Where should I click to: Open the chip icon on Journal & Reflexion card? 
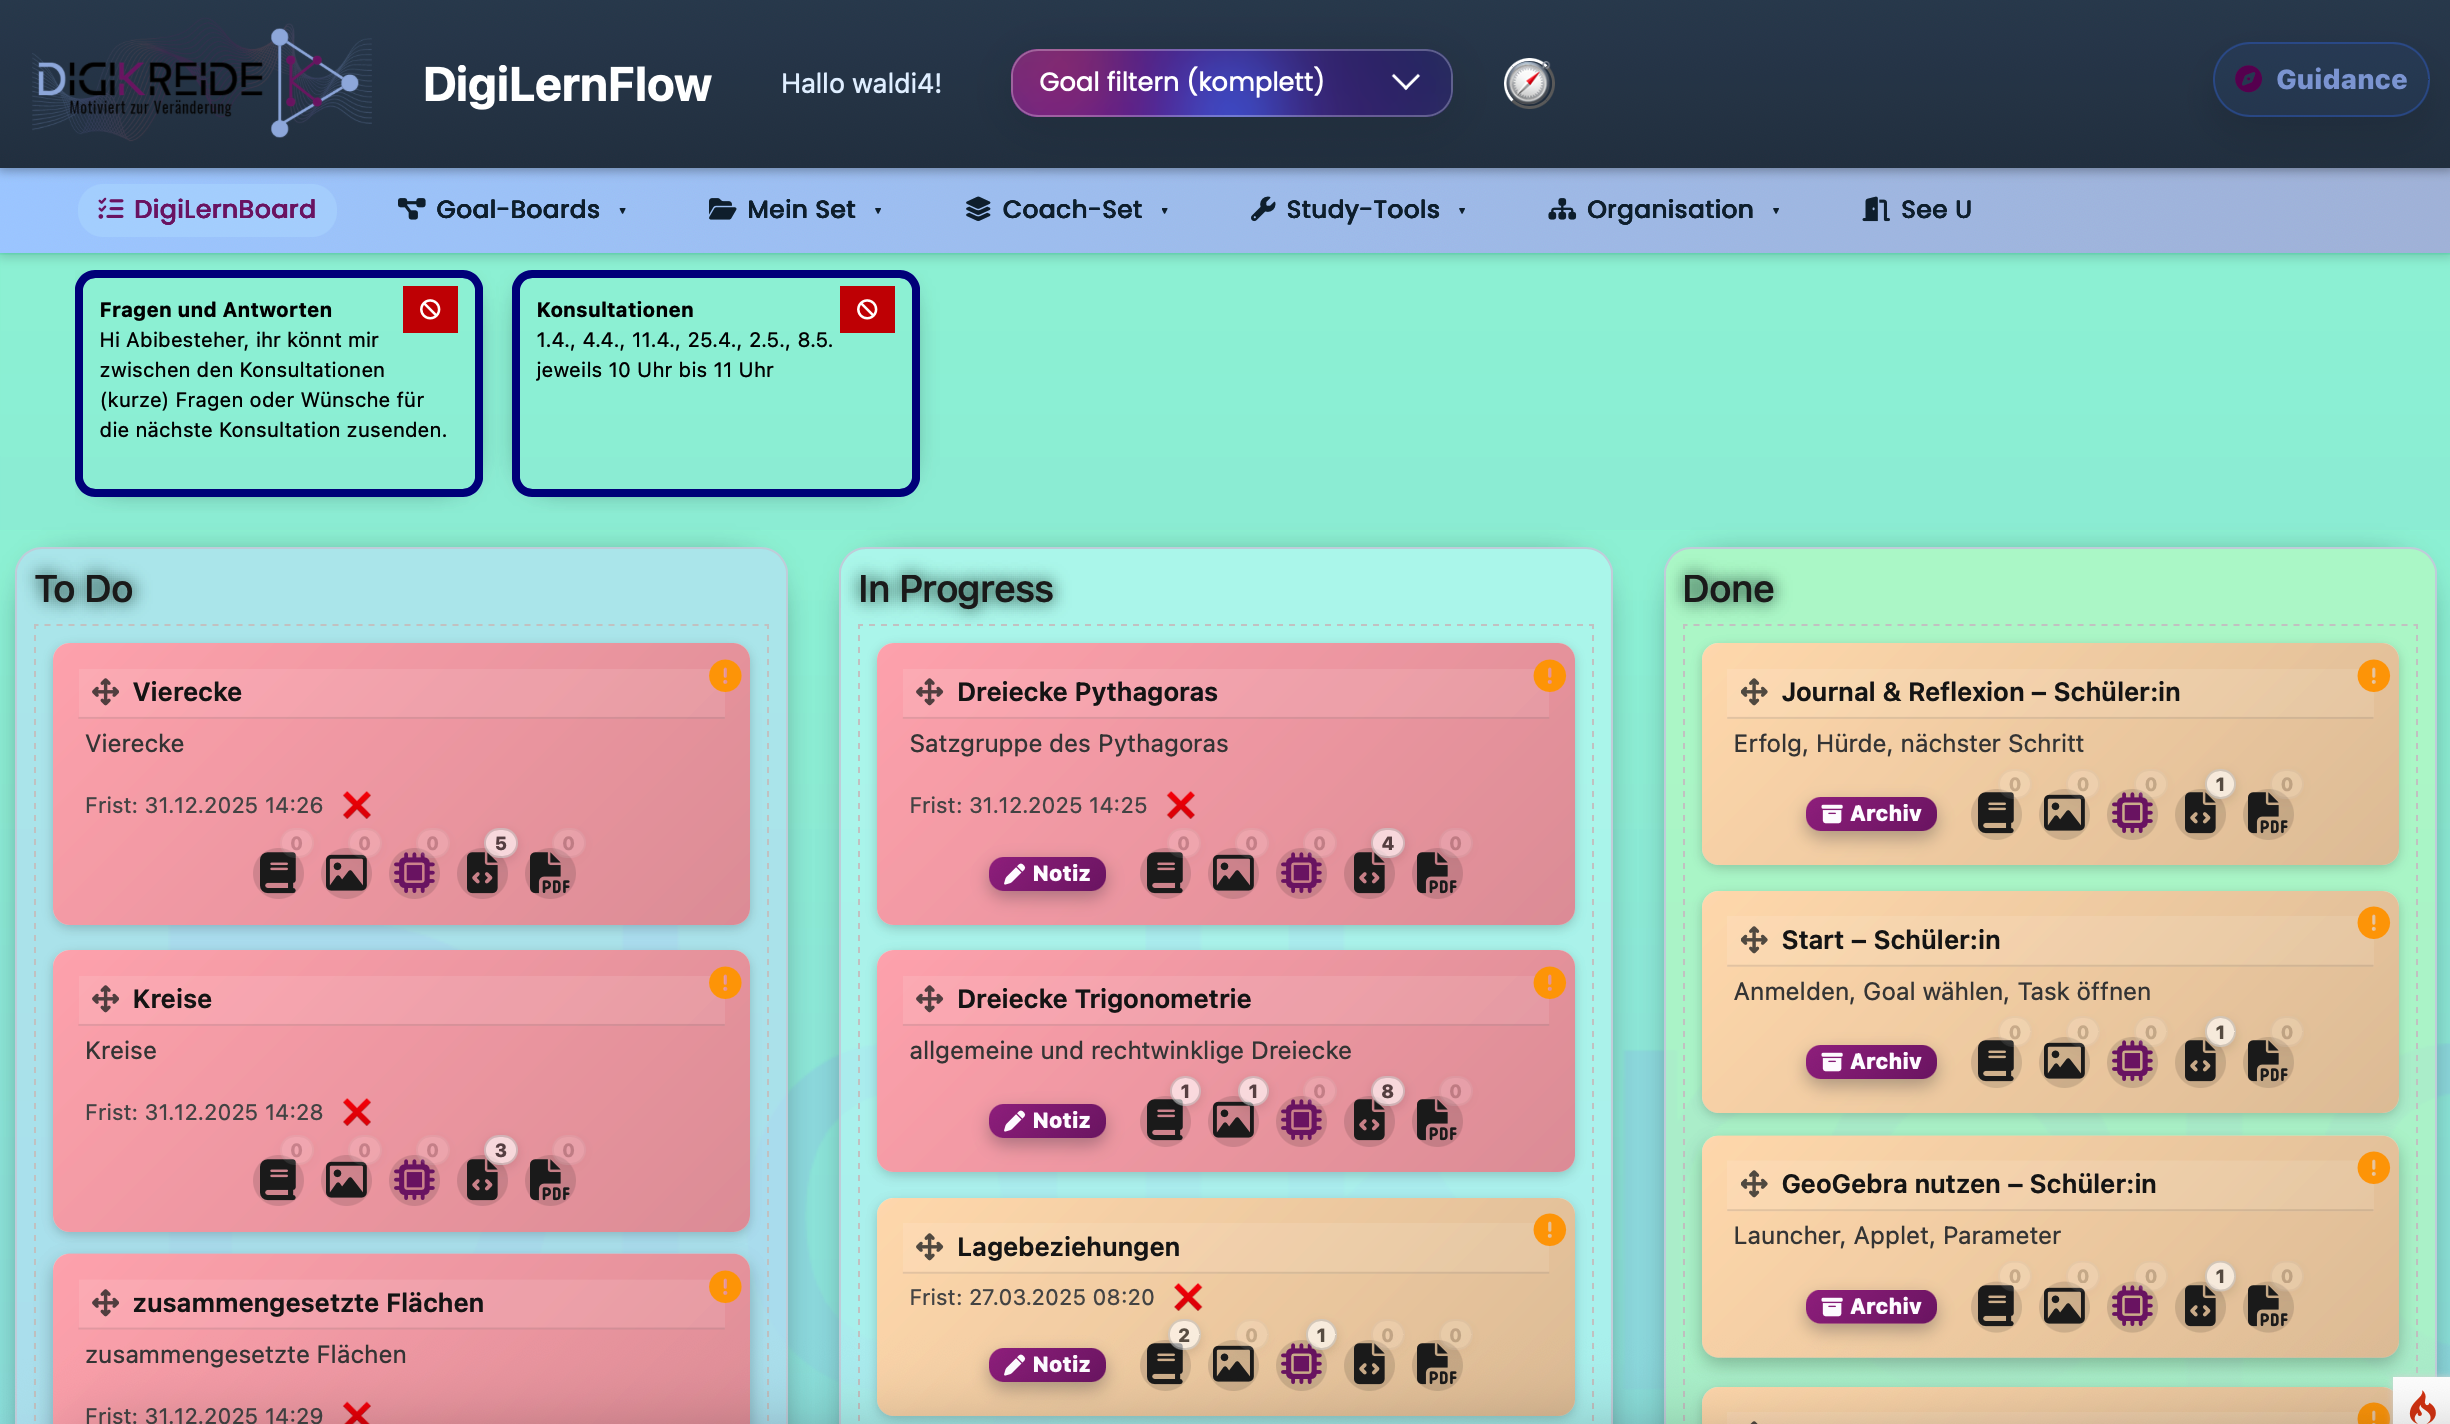[x=2132, y=813]
